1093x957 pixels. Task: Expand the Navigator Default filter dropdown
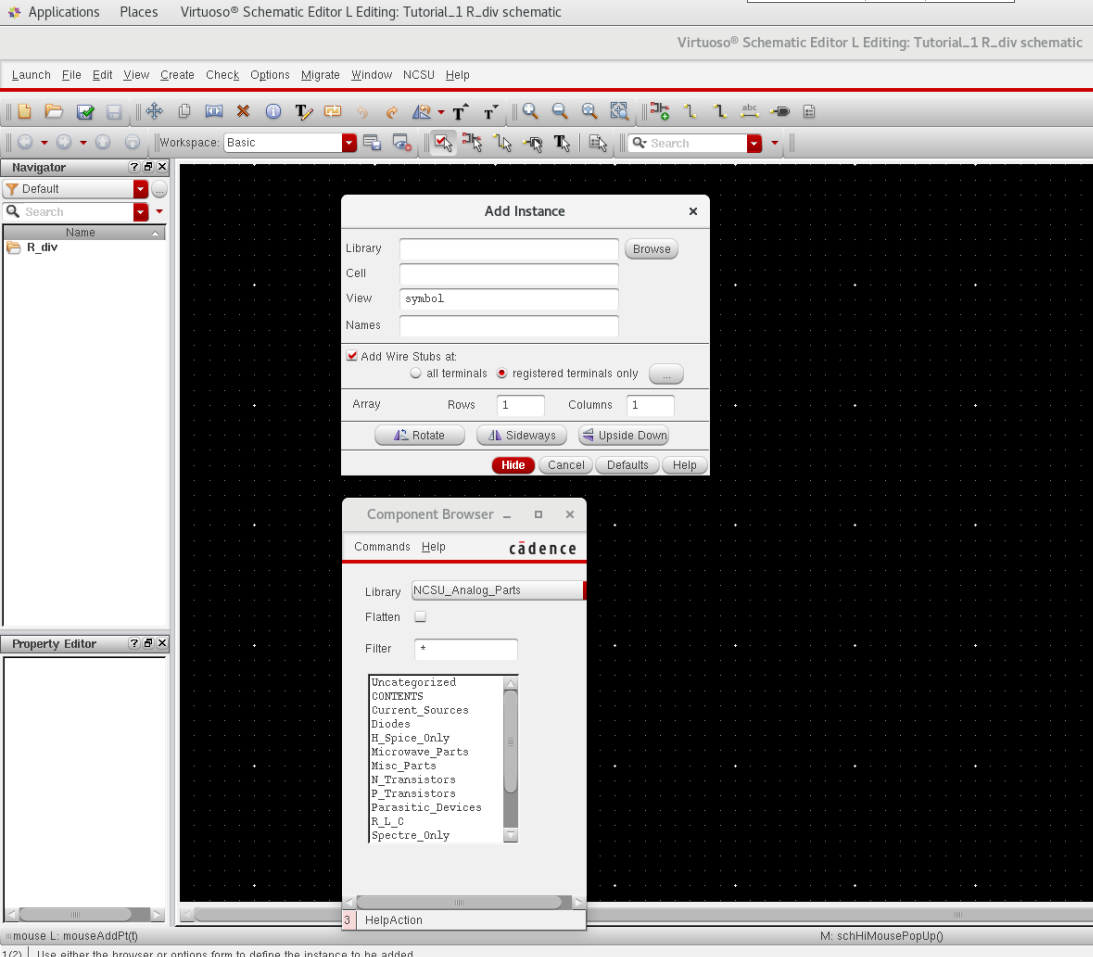[x=140, y=189]
